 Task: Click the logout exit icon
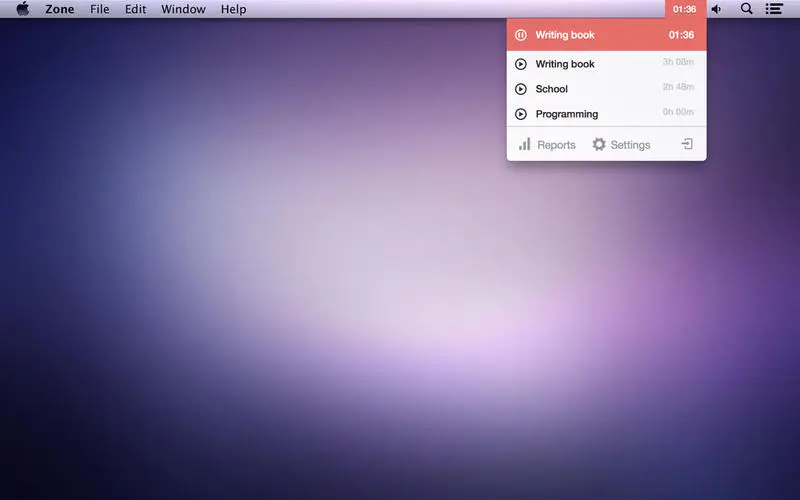[x=687, y=144]
